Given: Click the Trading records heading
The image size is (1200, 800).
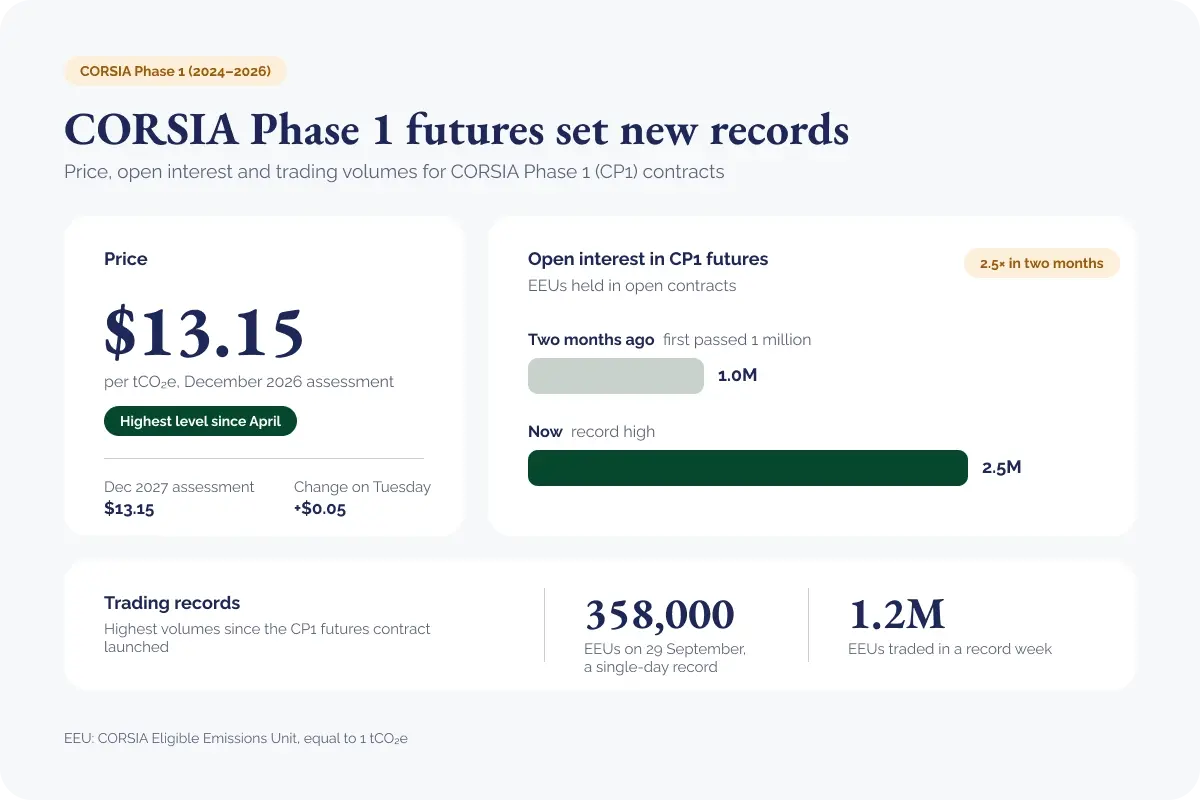Looking at the screenshot, I should 172,603.
